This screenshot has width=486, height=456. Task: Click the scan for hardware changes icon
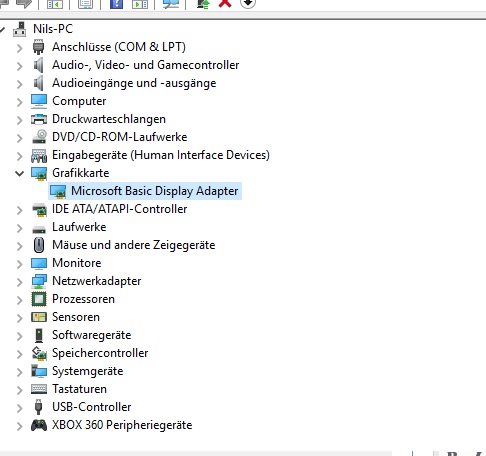[171, 3]
